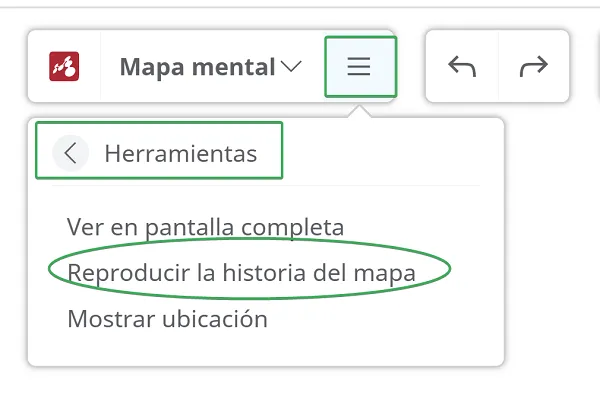Go back using the circular chevron icon

click(70, 153)
